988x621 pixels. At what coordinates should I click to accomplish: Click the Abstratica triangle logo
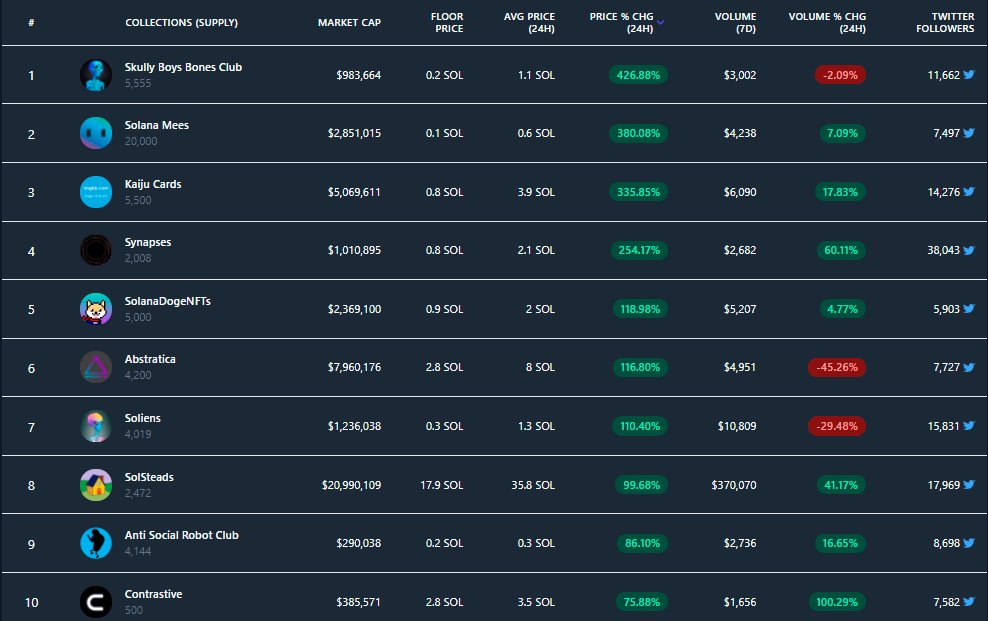coord(95,366)
